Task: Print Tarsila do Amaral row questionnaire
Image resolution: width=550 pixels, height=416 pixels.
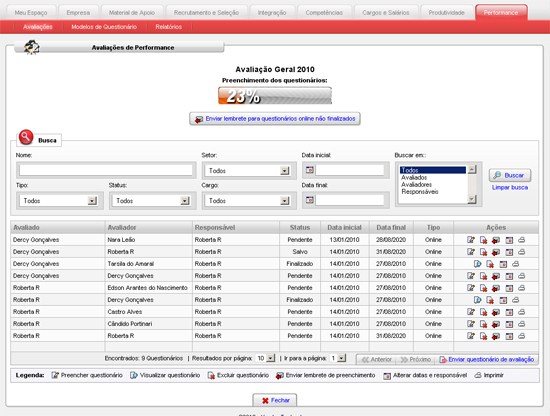Action: (515, 264)
